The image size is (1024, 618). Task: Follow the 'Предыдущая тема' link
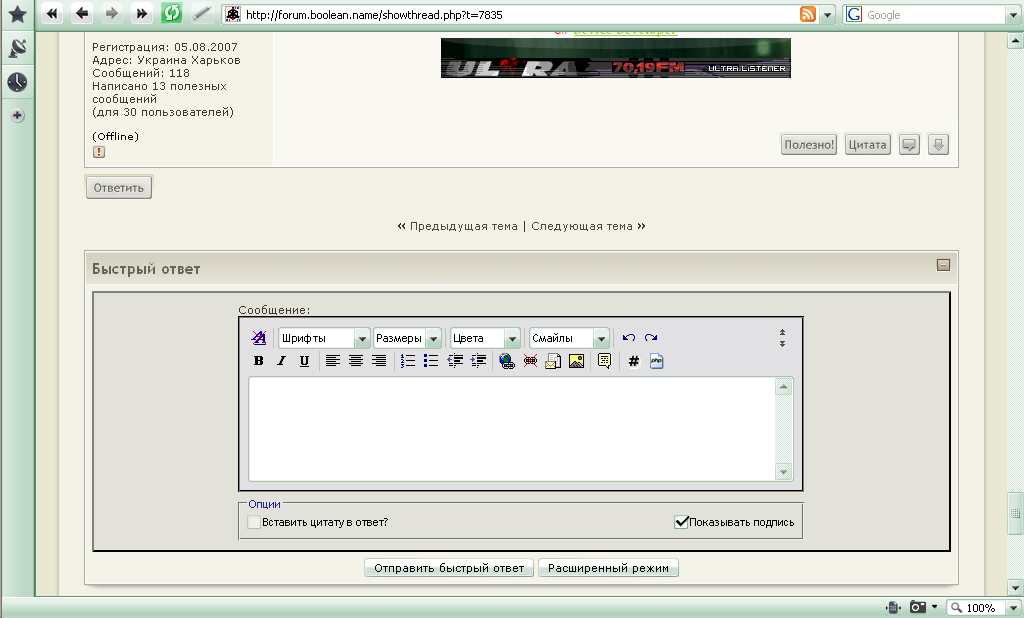coord(463,226)
